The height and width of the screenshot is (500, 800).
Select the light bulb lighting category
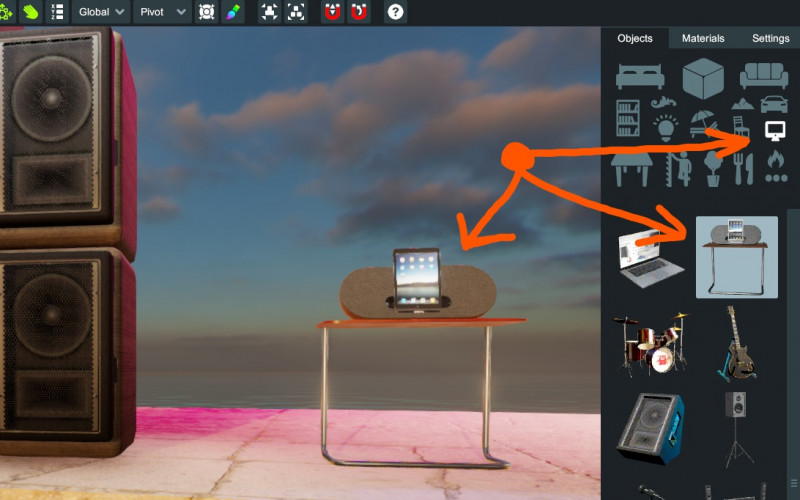point(666,128)
